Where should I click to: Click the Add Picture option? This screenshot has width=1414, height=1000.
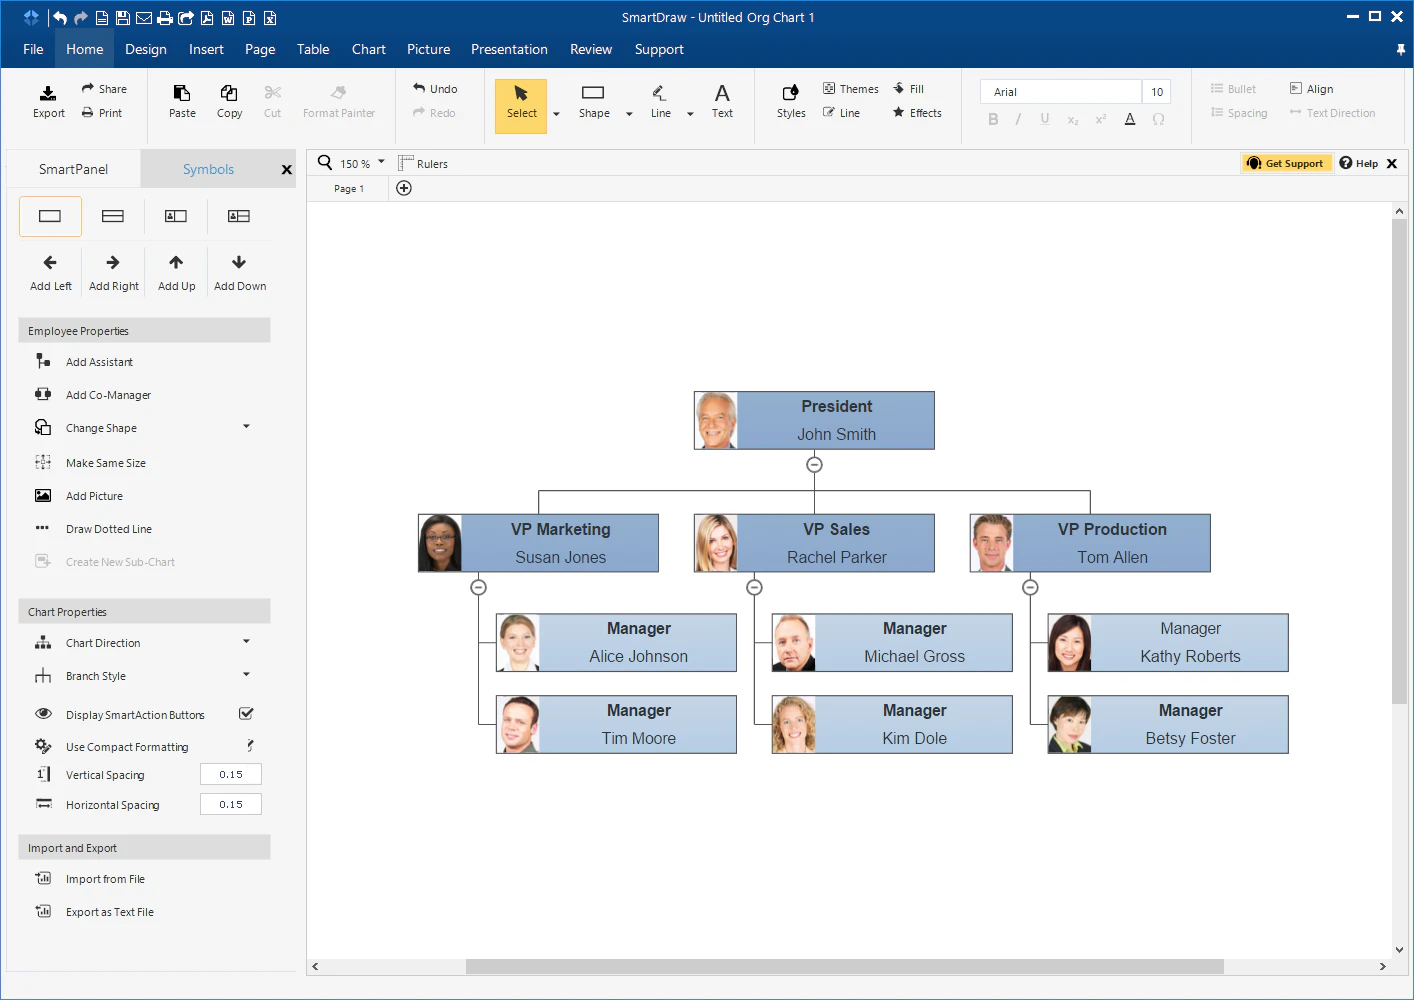click(x=94, y=496)
